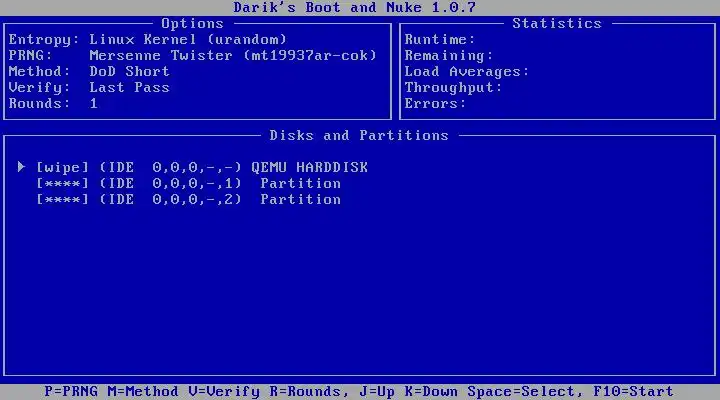
Task: Toggle the [****] marker for partition 2
Action: [62, 200]
